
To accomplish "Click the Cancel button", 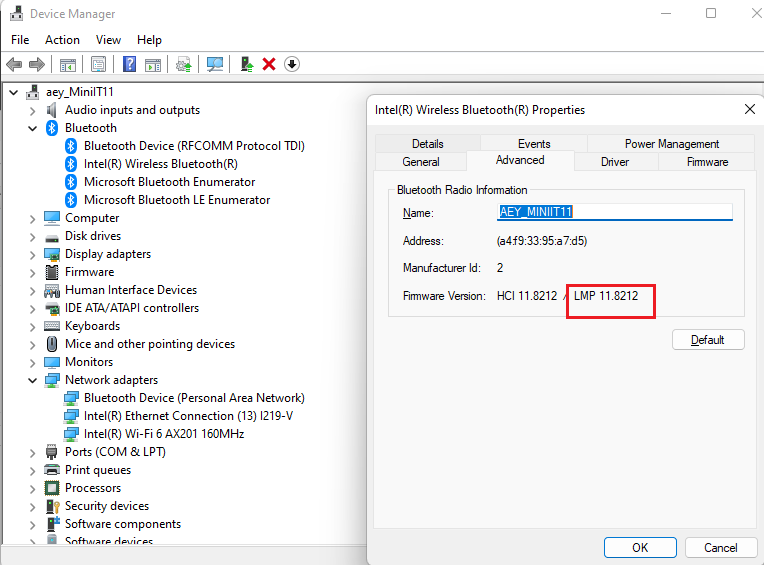I will (721, 547).
